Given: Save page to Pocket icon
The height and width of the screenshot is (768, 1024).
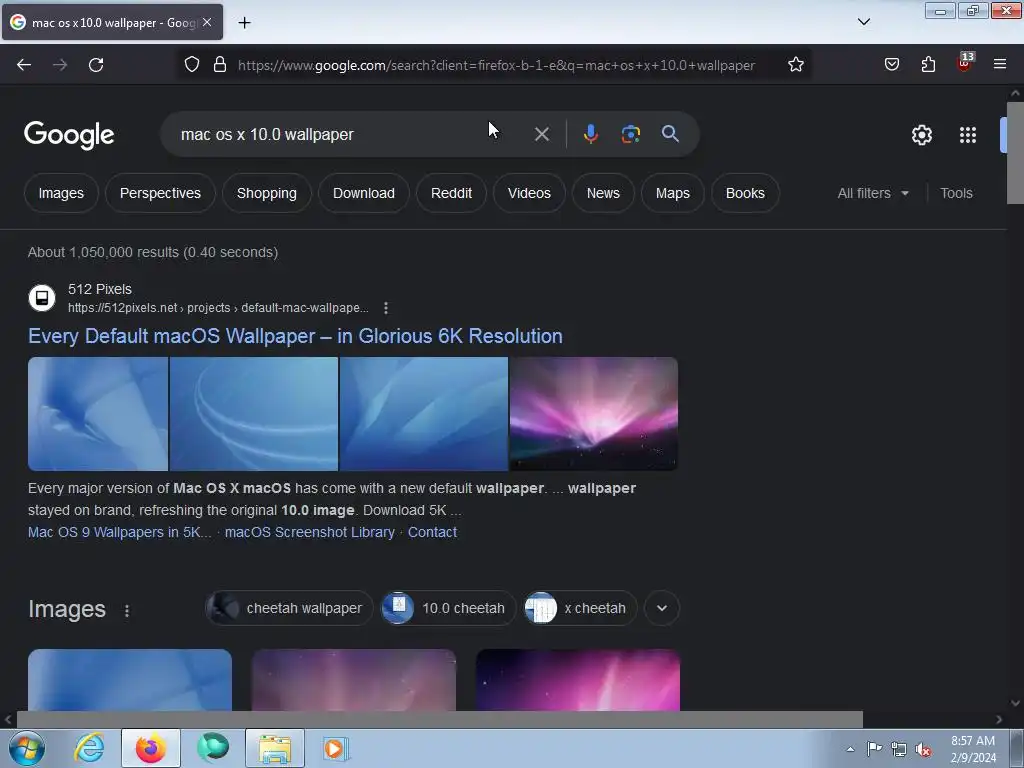Looking at the screenshot, I should (891, 65).
